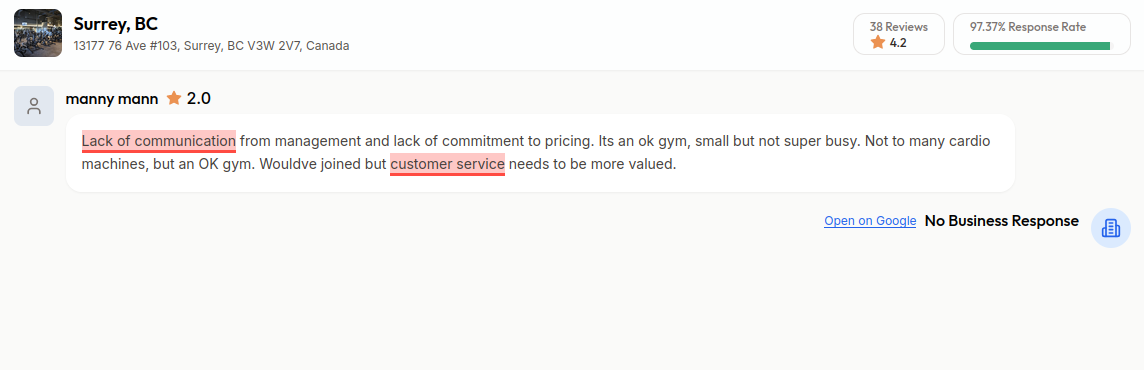Click the 2.0 review rating number
This screenshot has height=370, width=1144.
coord(198,99)
